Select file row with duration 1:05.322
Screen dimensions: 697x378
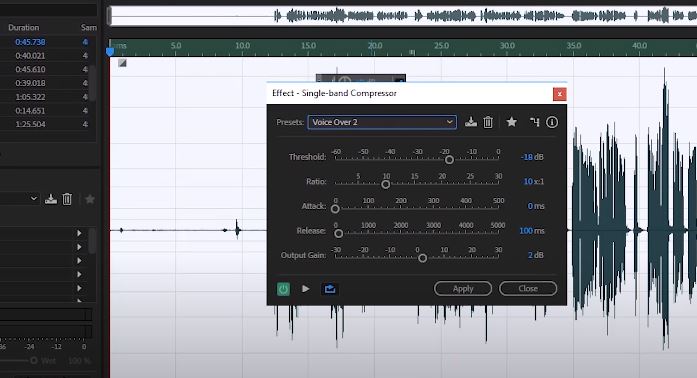48,97
